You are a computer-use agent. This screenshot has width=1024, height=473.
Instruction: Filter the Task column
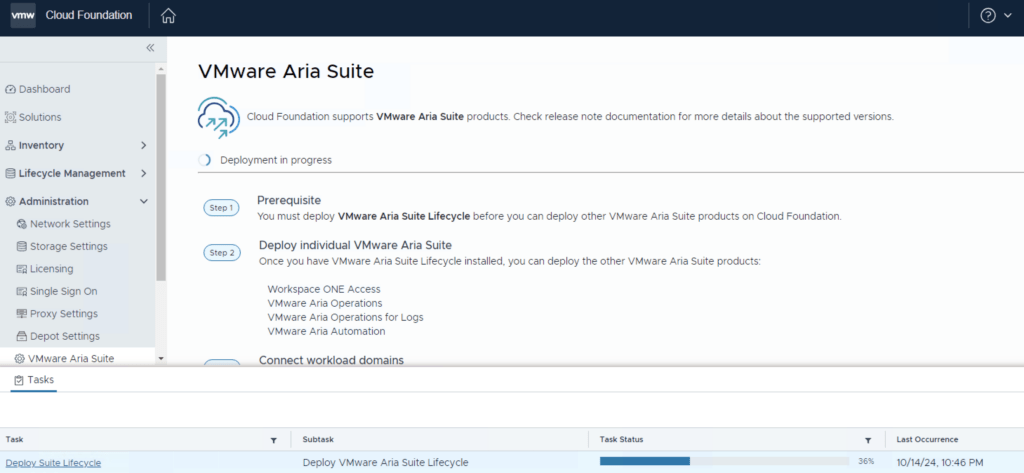coord(274,440)
